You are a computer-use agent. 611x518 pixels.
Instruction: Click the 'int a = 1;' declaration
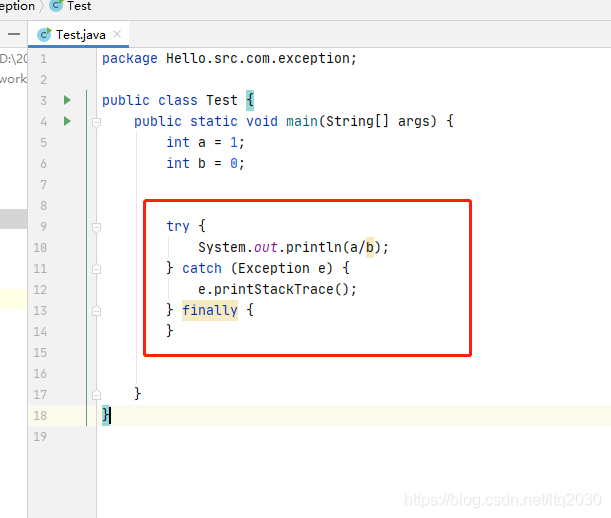tap(205, 142)
